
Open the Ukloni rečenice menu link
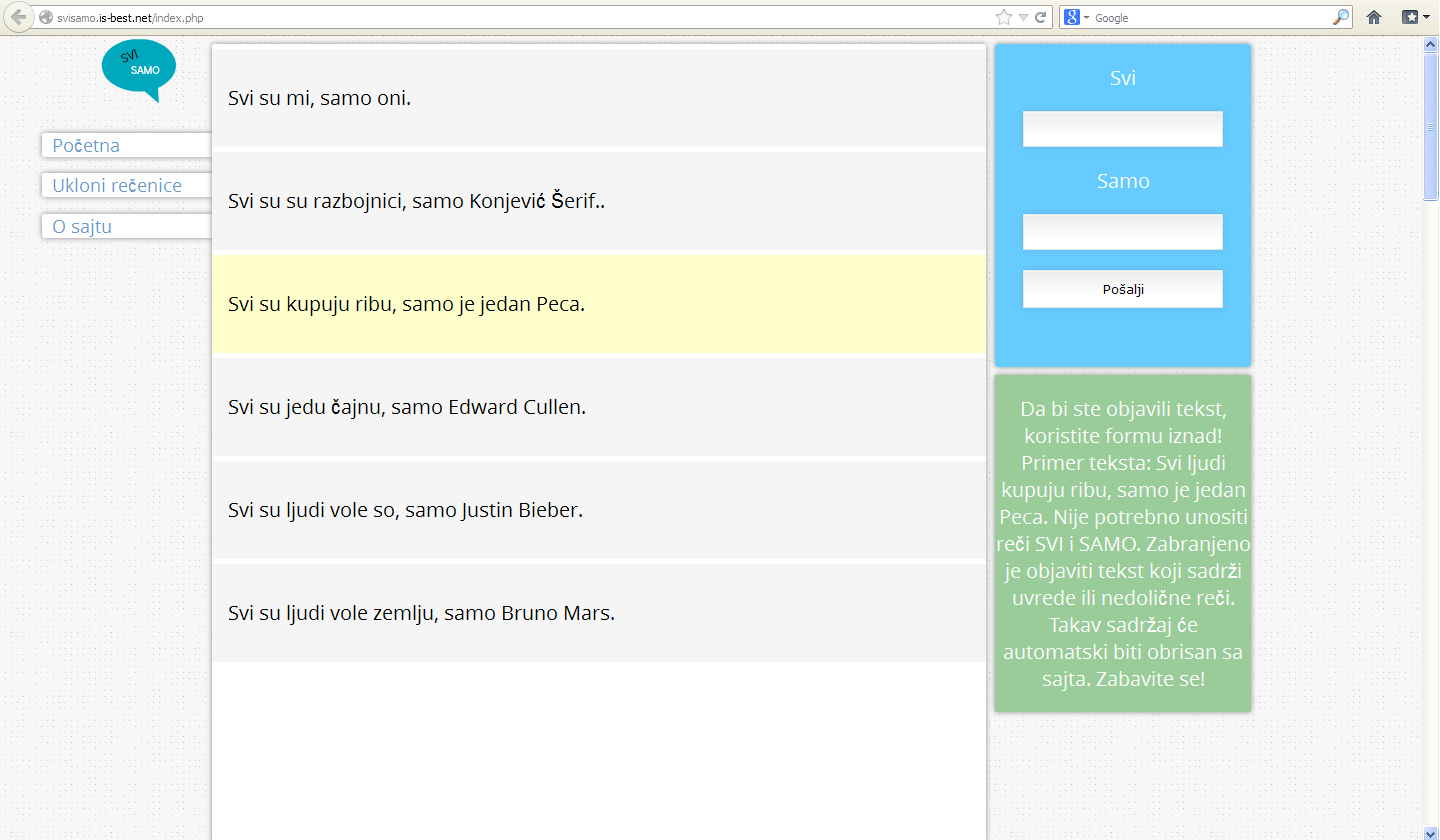click(x=126, y=185)
